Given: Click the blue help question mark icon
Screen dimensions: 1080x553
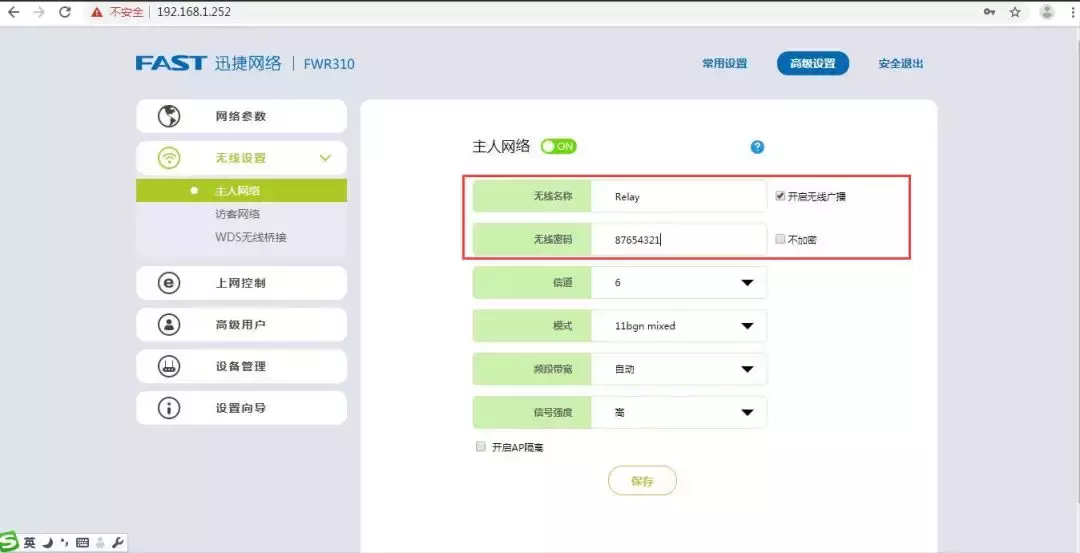Looking at the screenshot, I should click(x=757, y=147).
